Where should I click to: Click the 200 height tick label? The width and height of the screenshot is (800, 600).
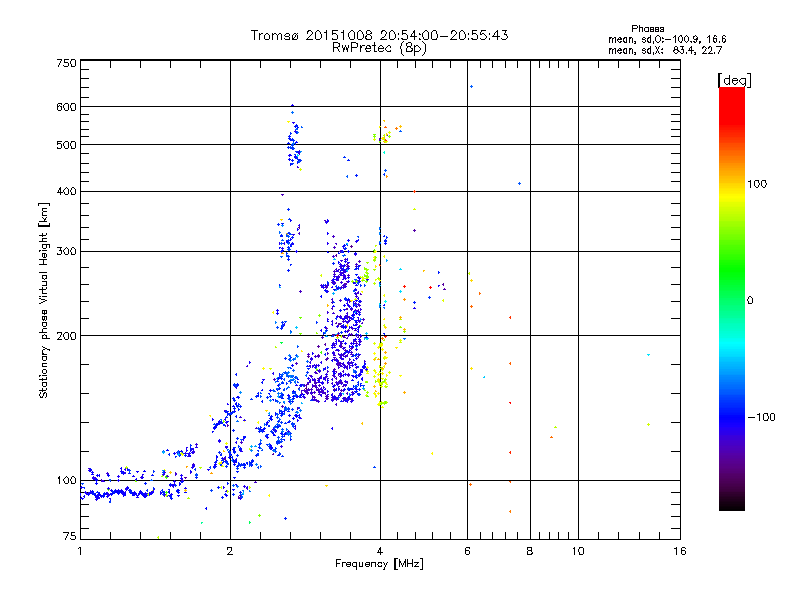pos(67,336)
